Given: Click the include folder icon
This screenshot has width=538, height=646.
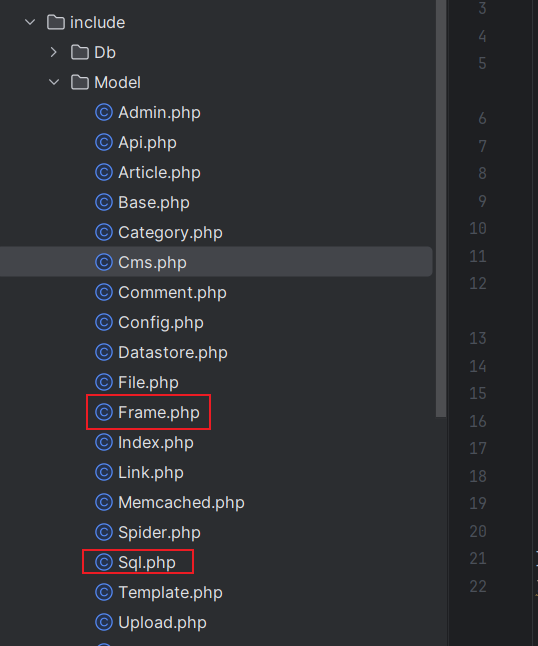Looking at the screenshot, I should 56,22.
